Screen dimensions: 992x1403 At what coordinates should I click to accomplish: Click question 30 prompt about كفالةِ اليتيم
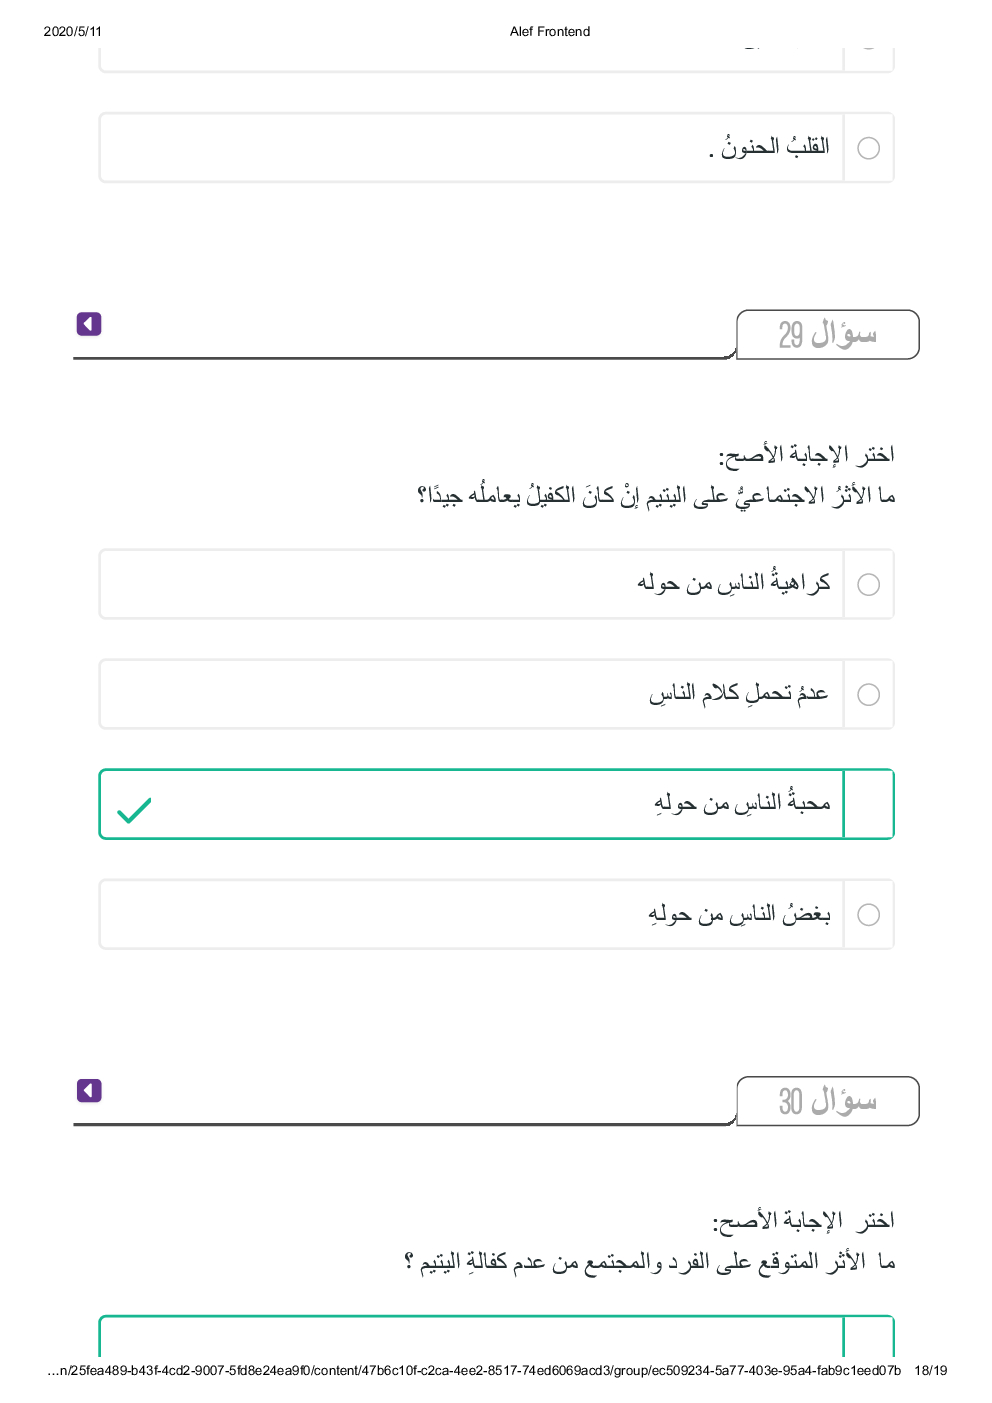click(650, 1262)
